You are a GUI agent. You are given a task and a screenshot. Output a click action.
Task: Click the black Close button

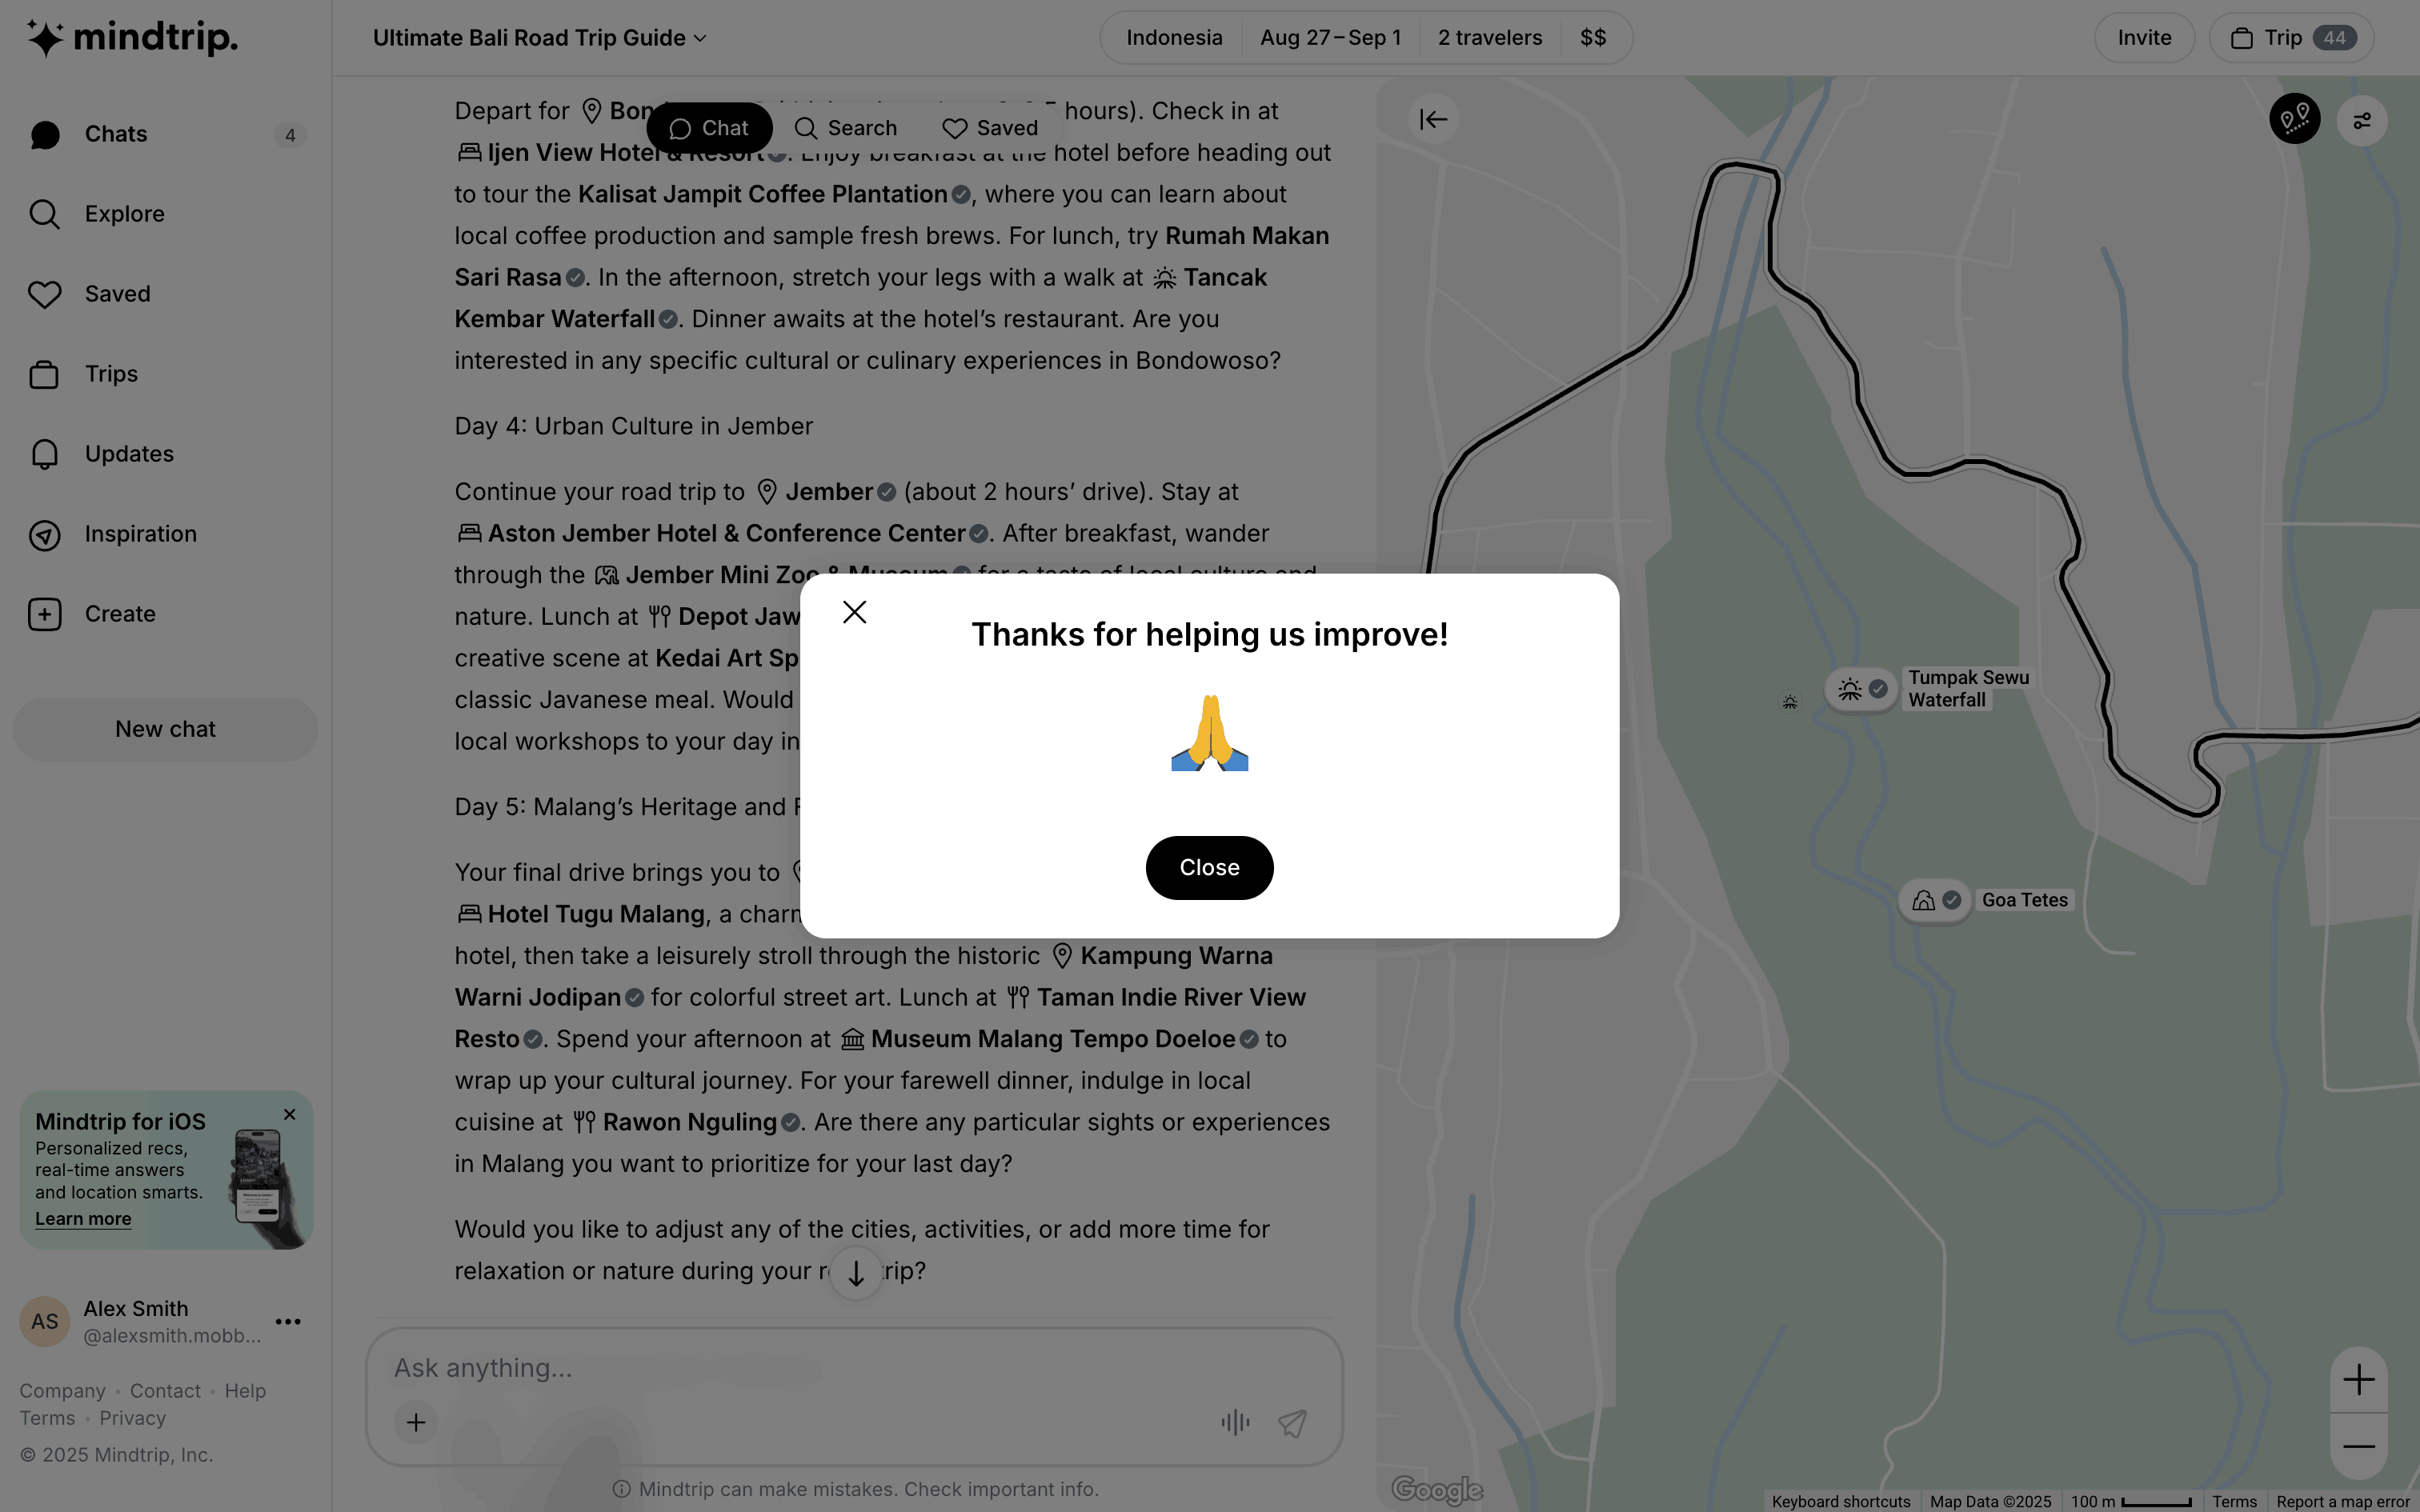1209,867
